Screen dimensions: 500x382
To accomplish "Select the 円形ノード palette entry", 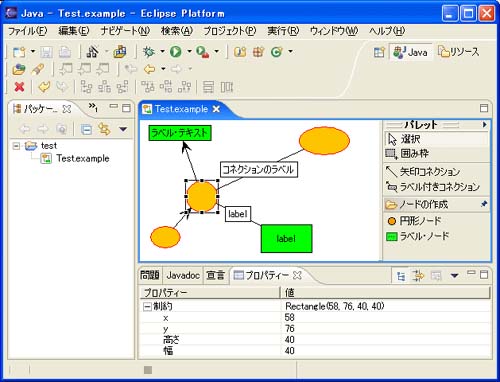I will pyautogui.click(x=437, y=221).
